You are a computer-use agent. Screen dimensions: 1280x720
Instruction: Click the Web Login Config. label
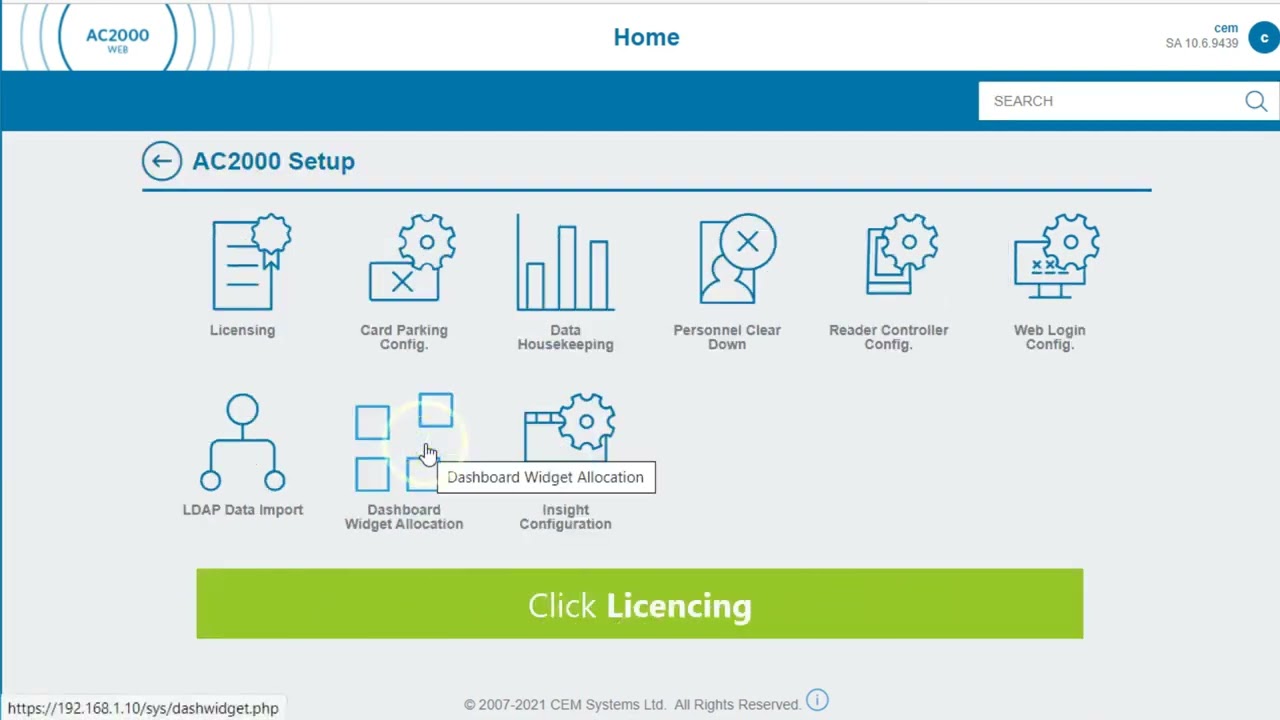point(1049,337)
